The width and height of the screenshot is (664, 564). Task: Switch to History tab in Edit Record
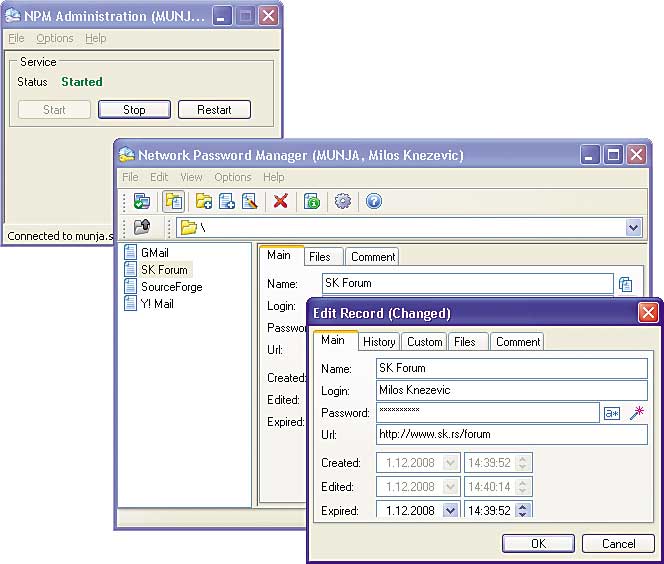[379, 342]
